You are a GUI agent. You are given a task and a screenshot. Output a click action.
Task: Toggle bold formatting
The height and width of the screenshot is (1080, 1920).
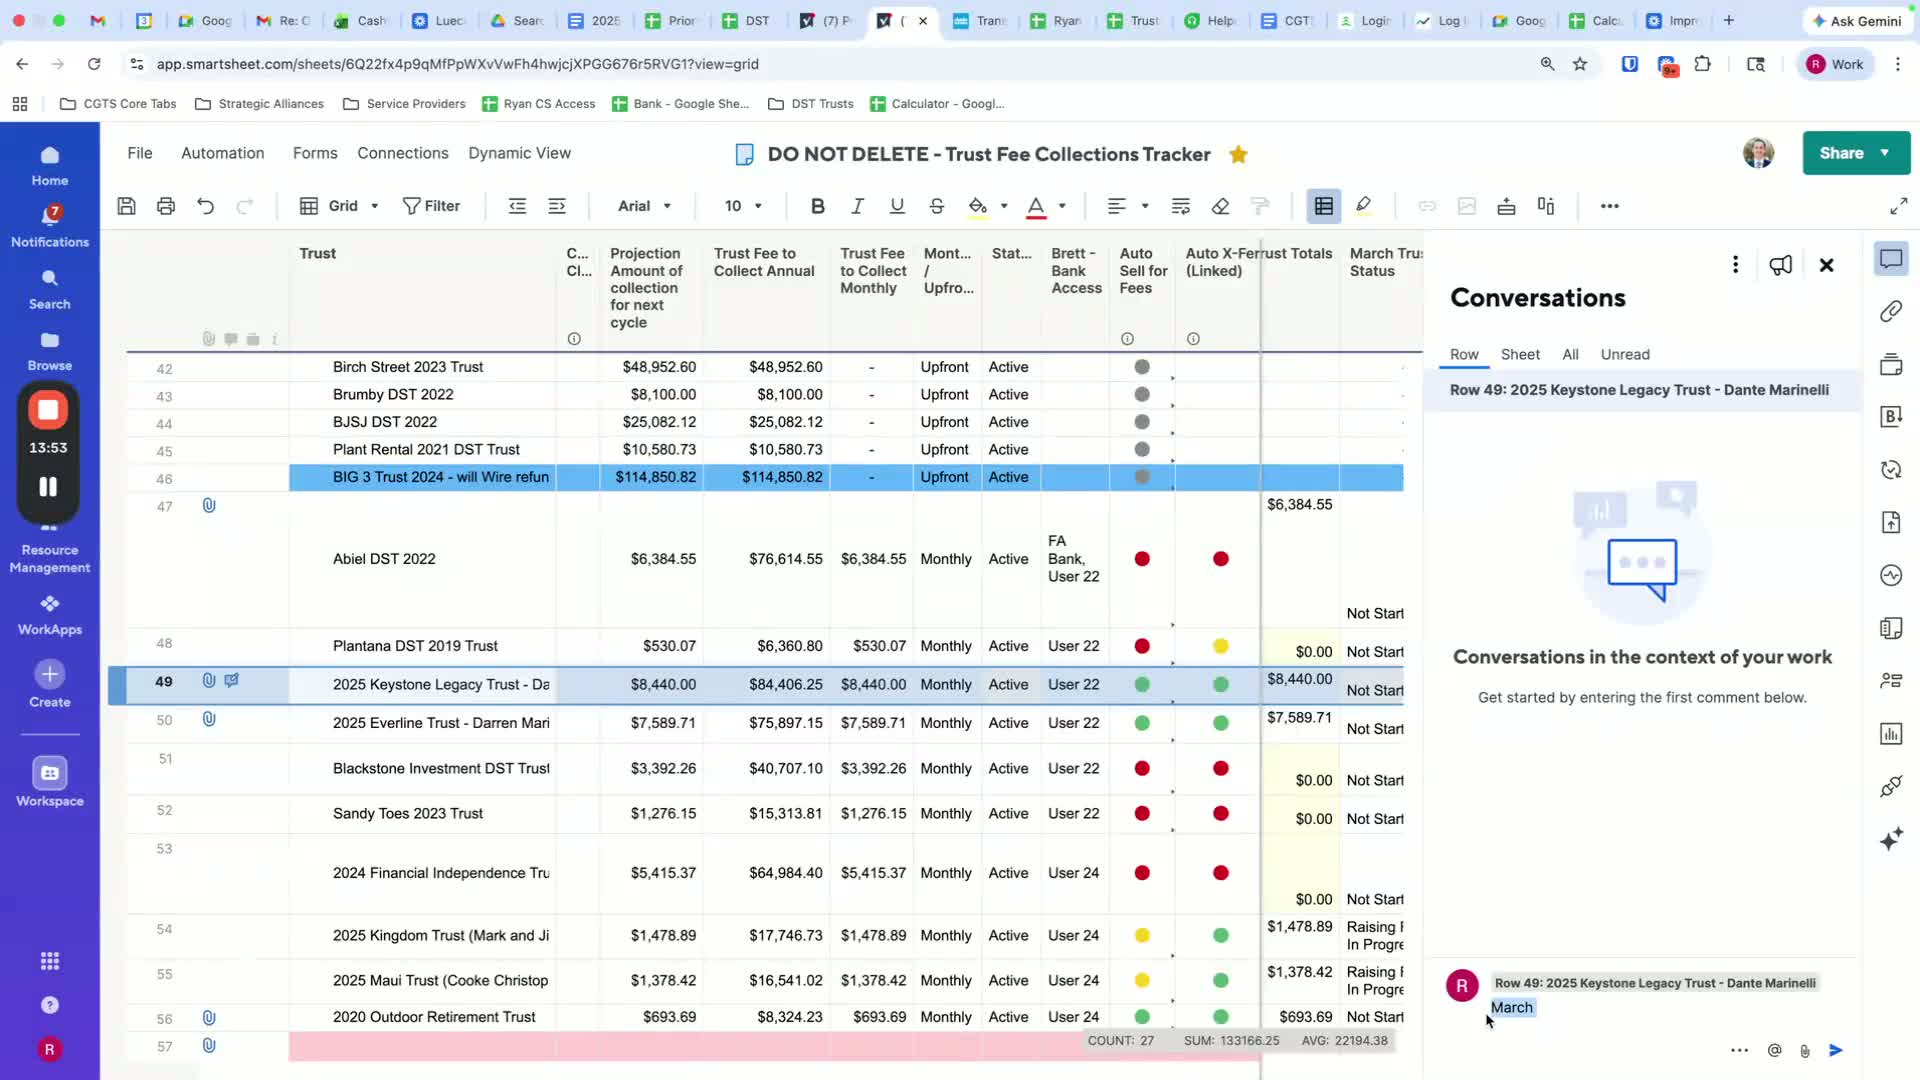817,206
